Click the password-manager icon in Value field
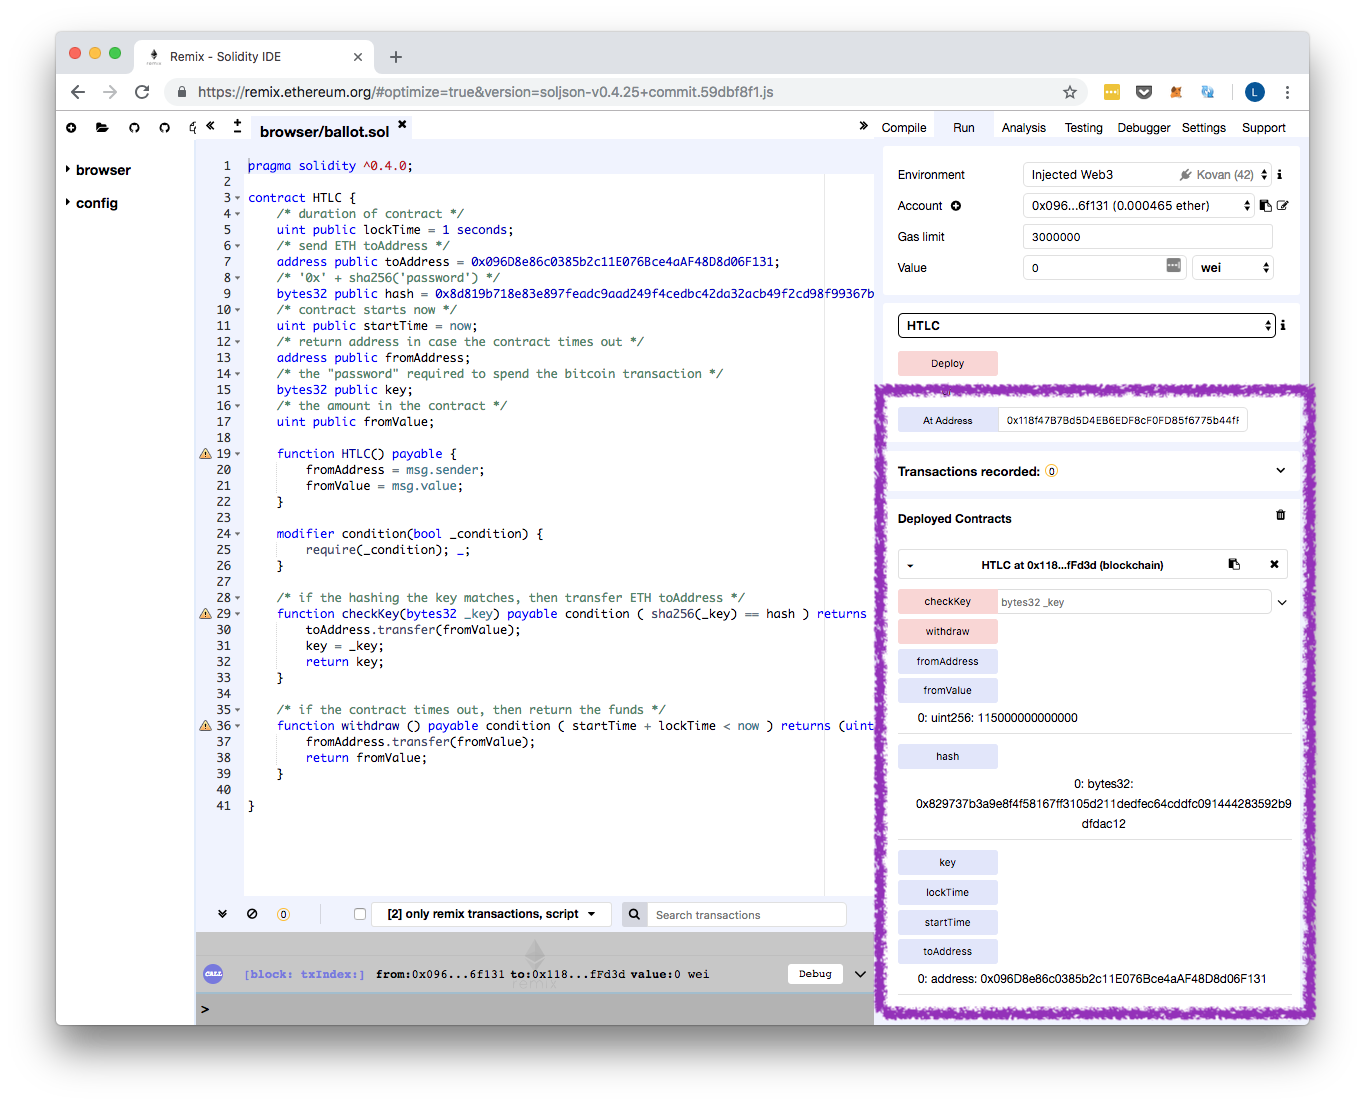1365x1105 pixels. tap(1174, 265)
